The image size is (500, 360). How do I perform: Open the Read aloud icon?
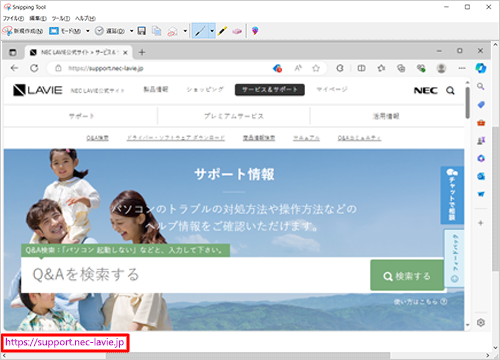click(298, 68)
